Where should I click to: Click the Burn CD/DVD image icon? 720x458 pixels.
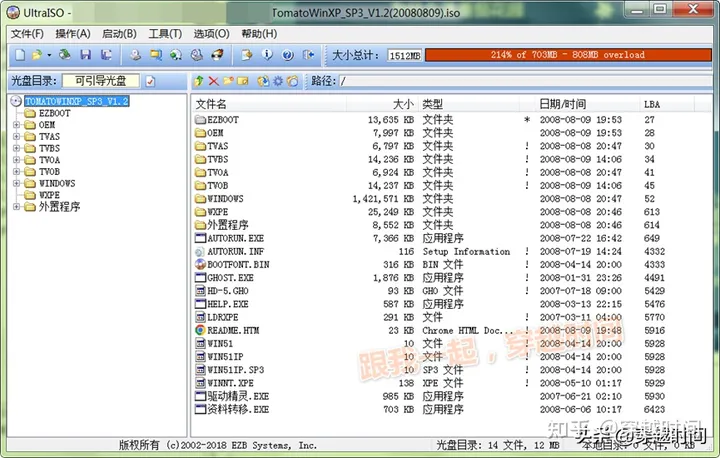(x=217, y=55)
